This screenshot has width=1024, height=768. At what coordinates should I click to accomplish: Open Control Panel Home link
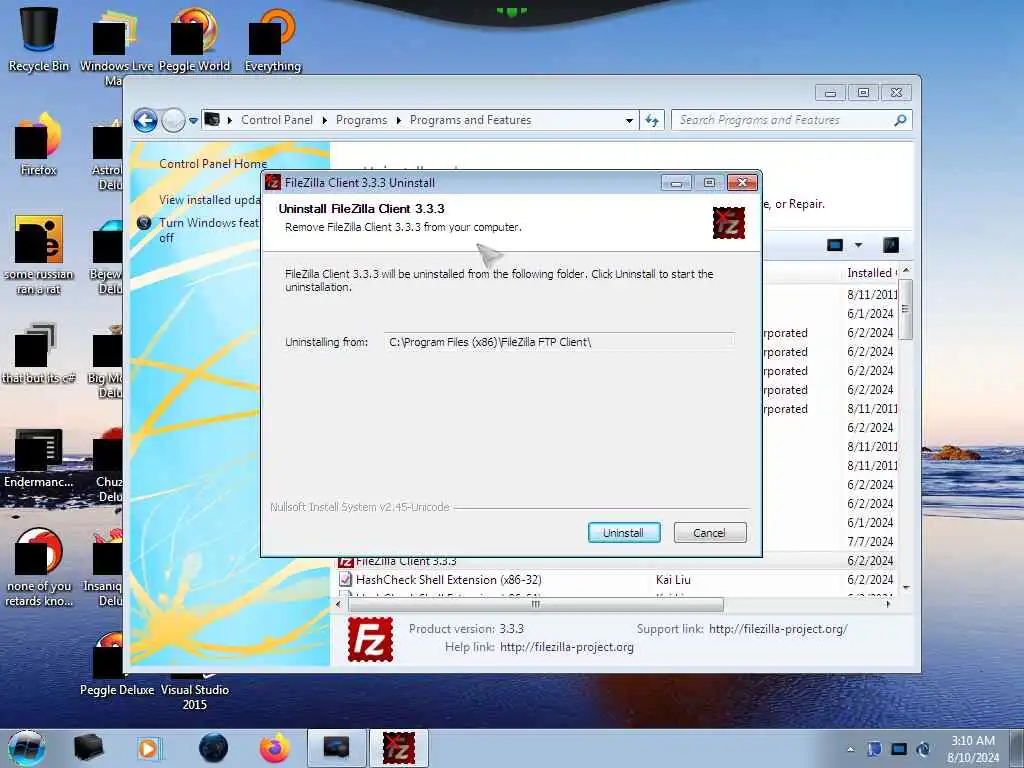click(213, 164)
